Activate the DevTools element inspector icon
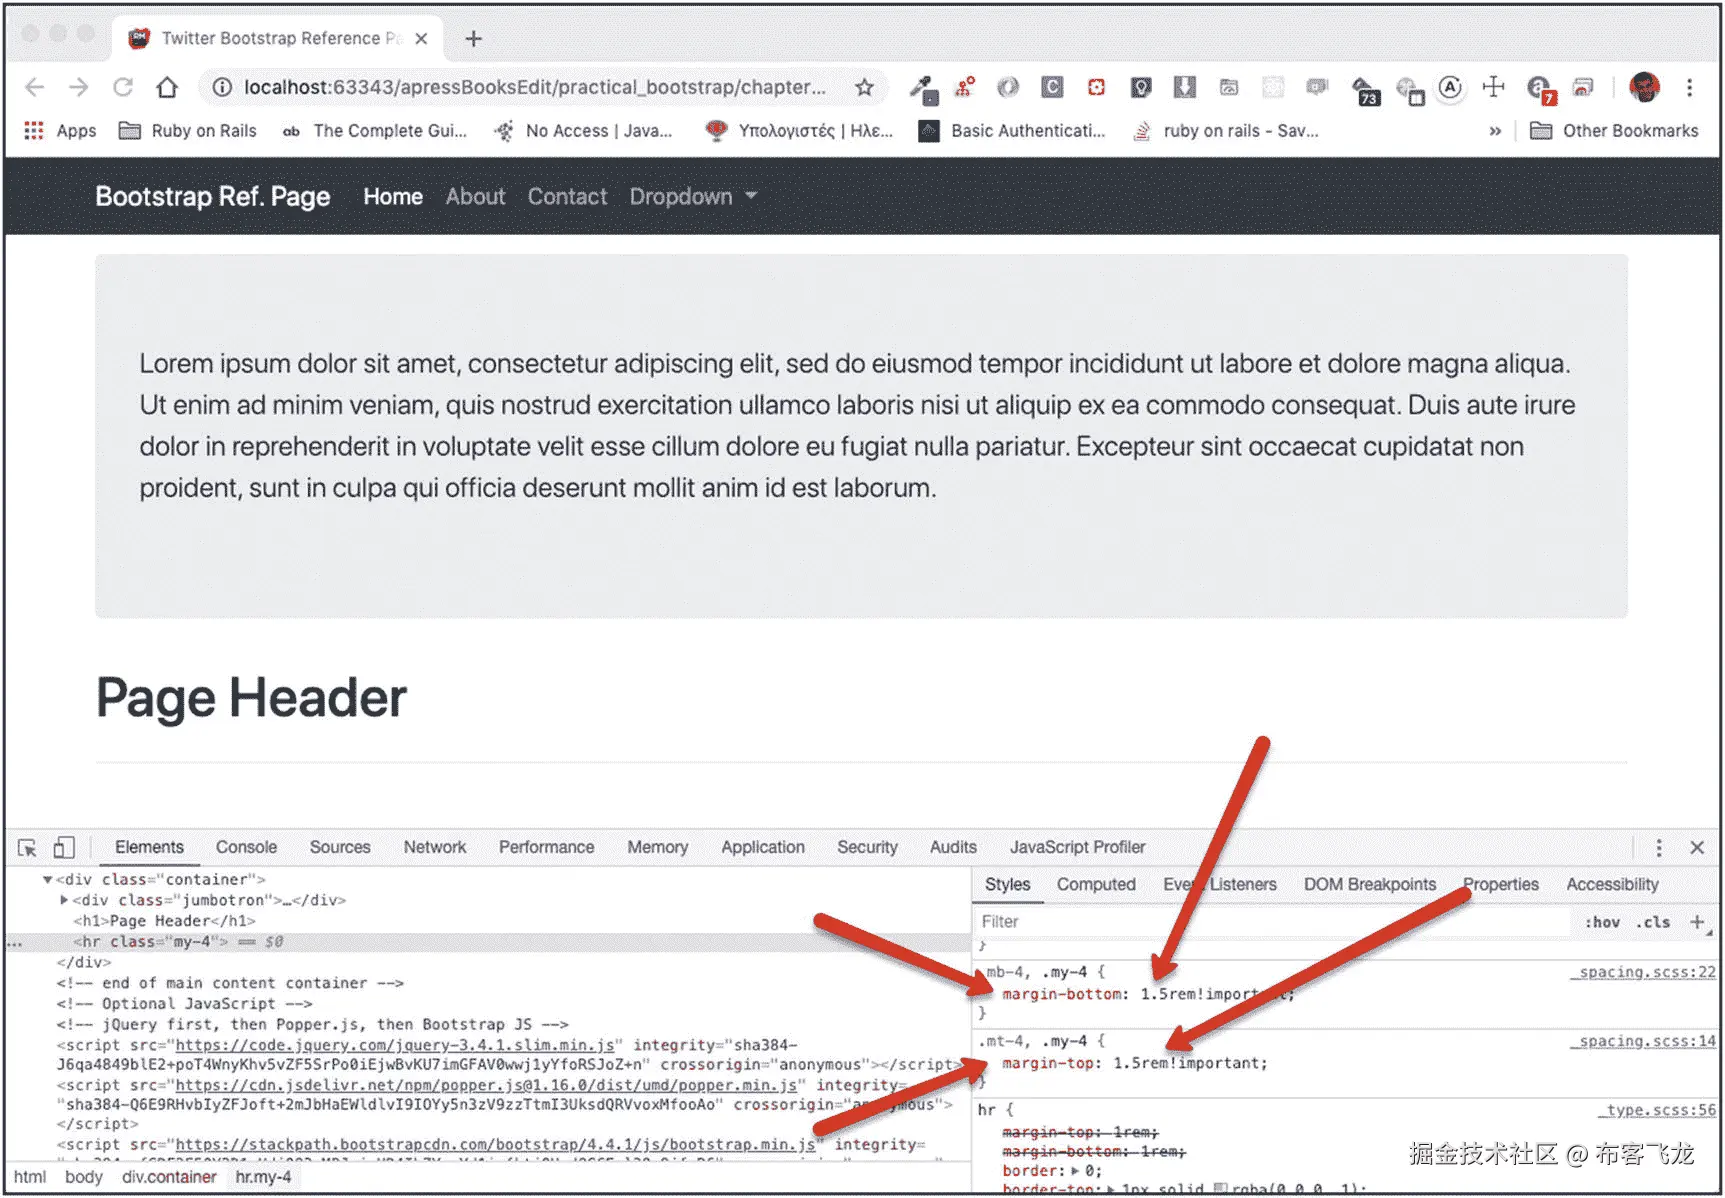The height and width of the screenshot is (1198, 1725). tap(27, 848)
